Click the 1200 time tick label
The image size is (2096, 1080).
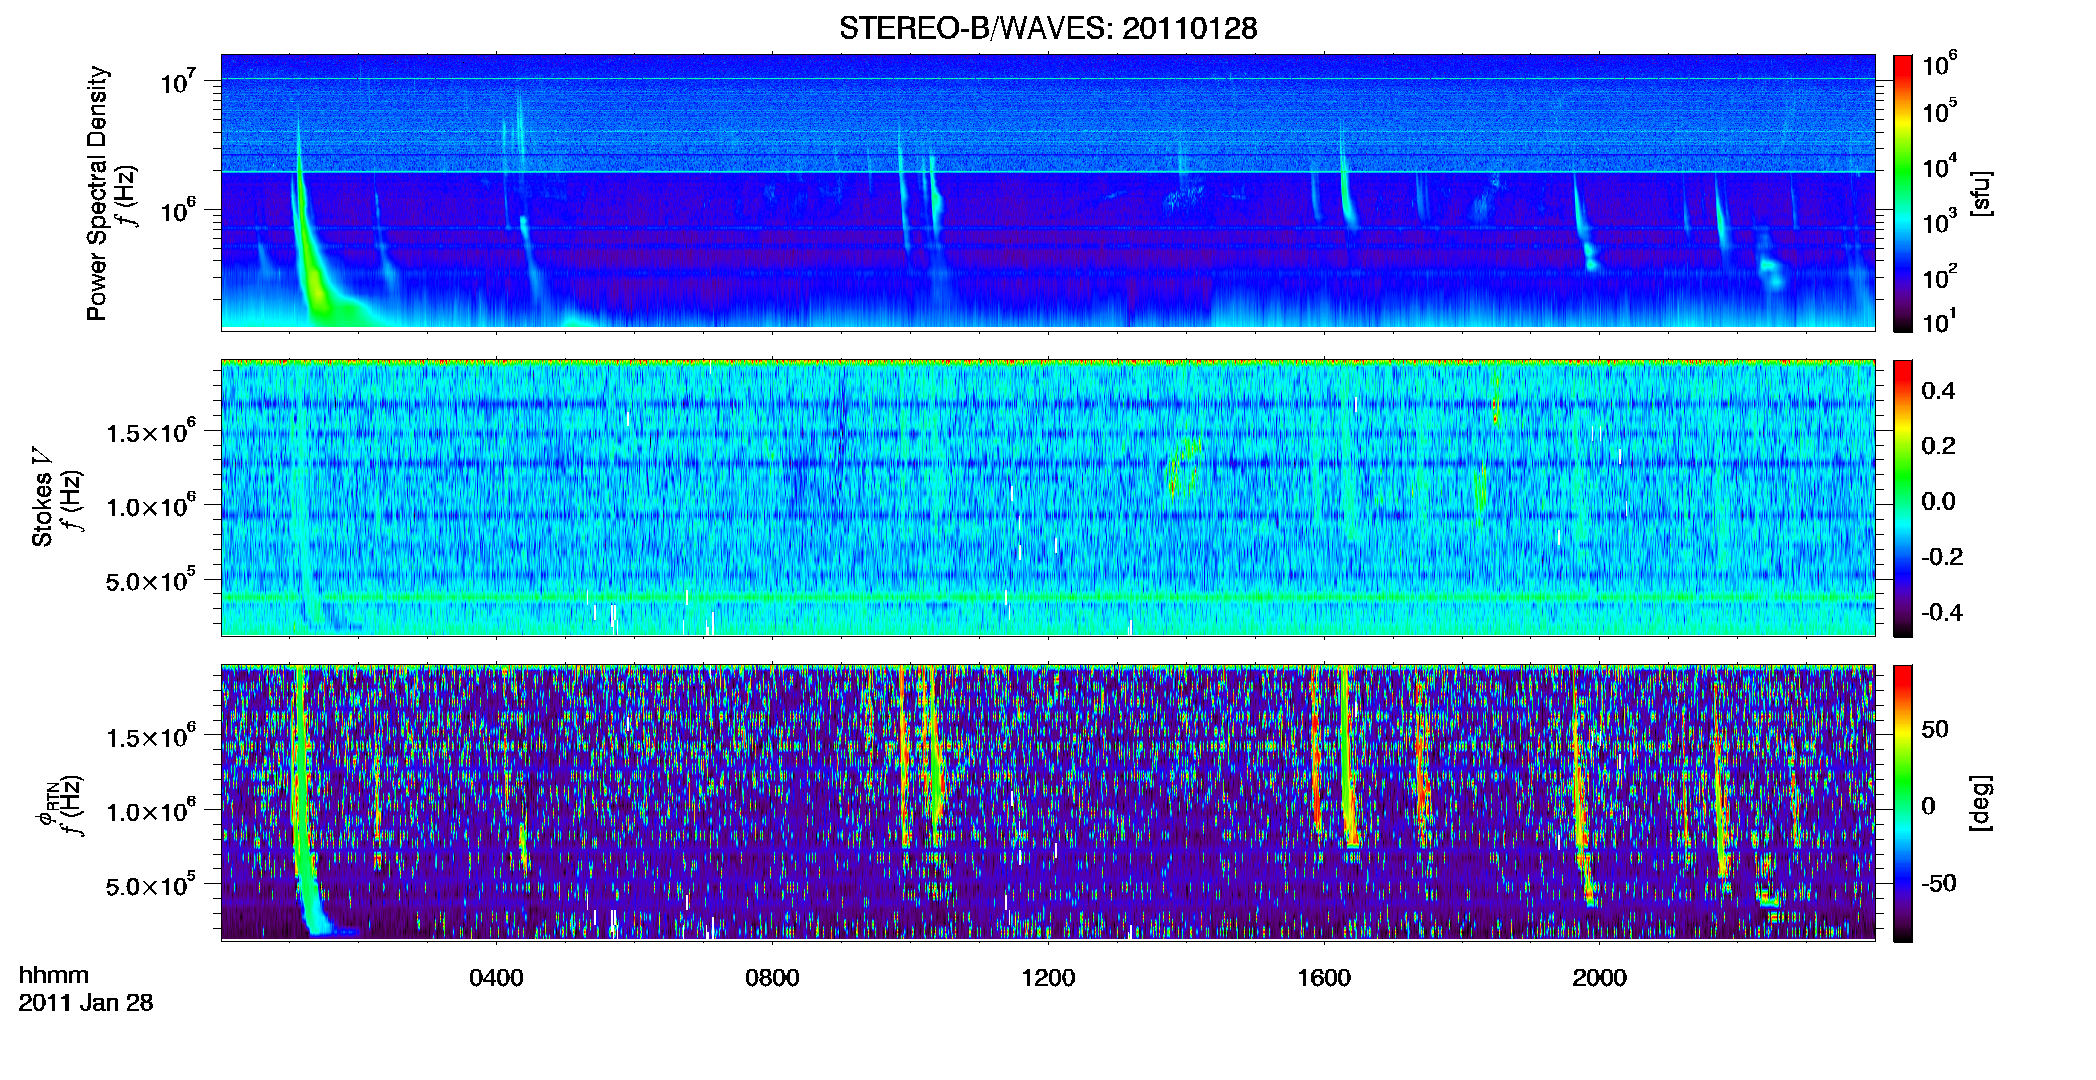point(1048,978)
